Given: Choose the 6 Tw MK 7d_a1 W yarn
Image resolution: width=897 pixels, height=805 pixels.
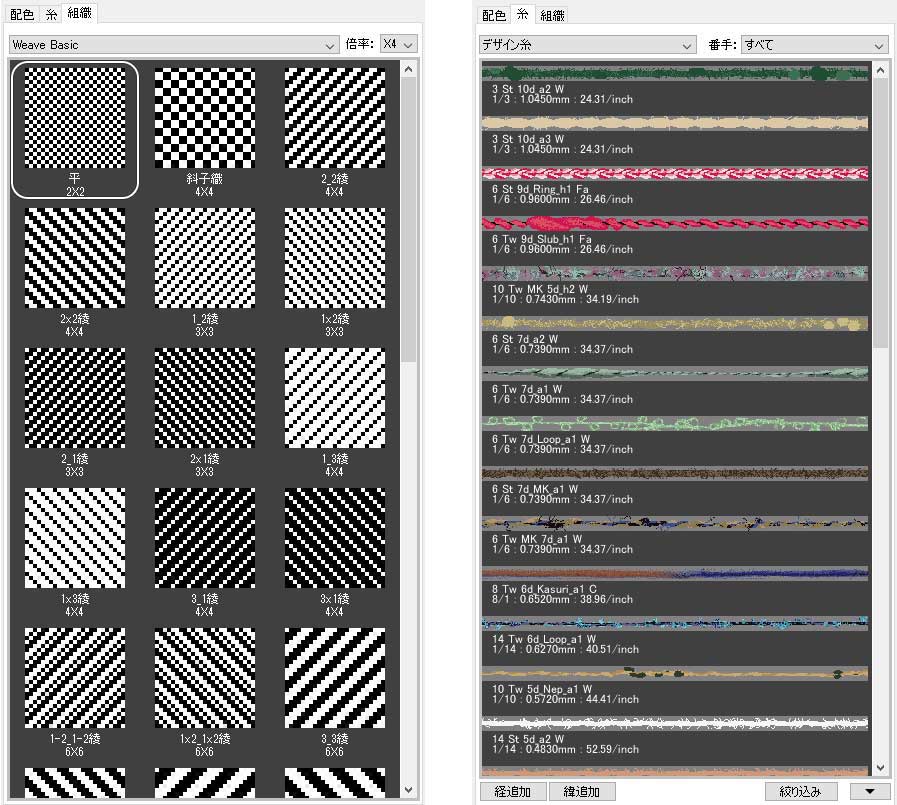Looking at the screenshot, I should pos(675,536).
